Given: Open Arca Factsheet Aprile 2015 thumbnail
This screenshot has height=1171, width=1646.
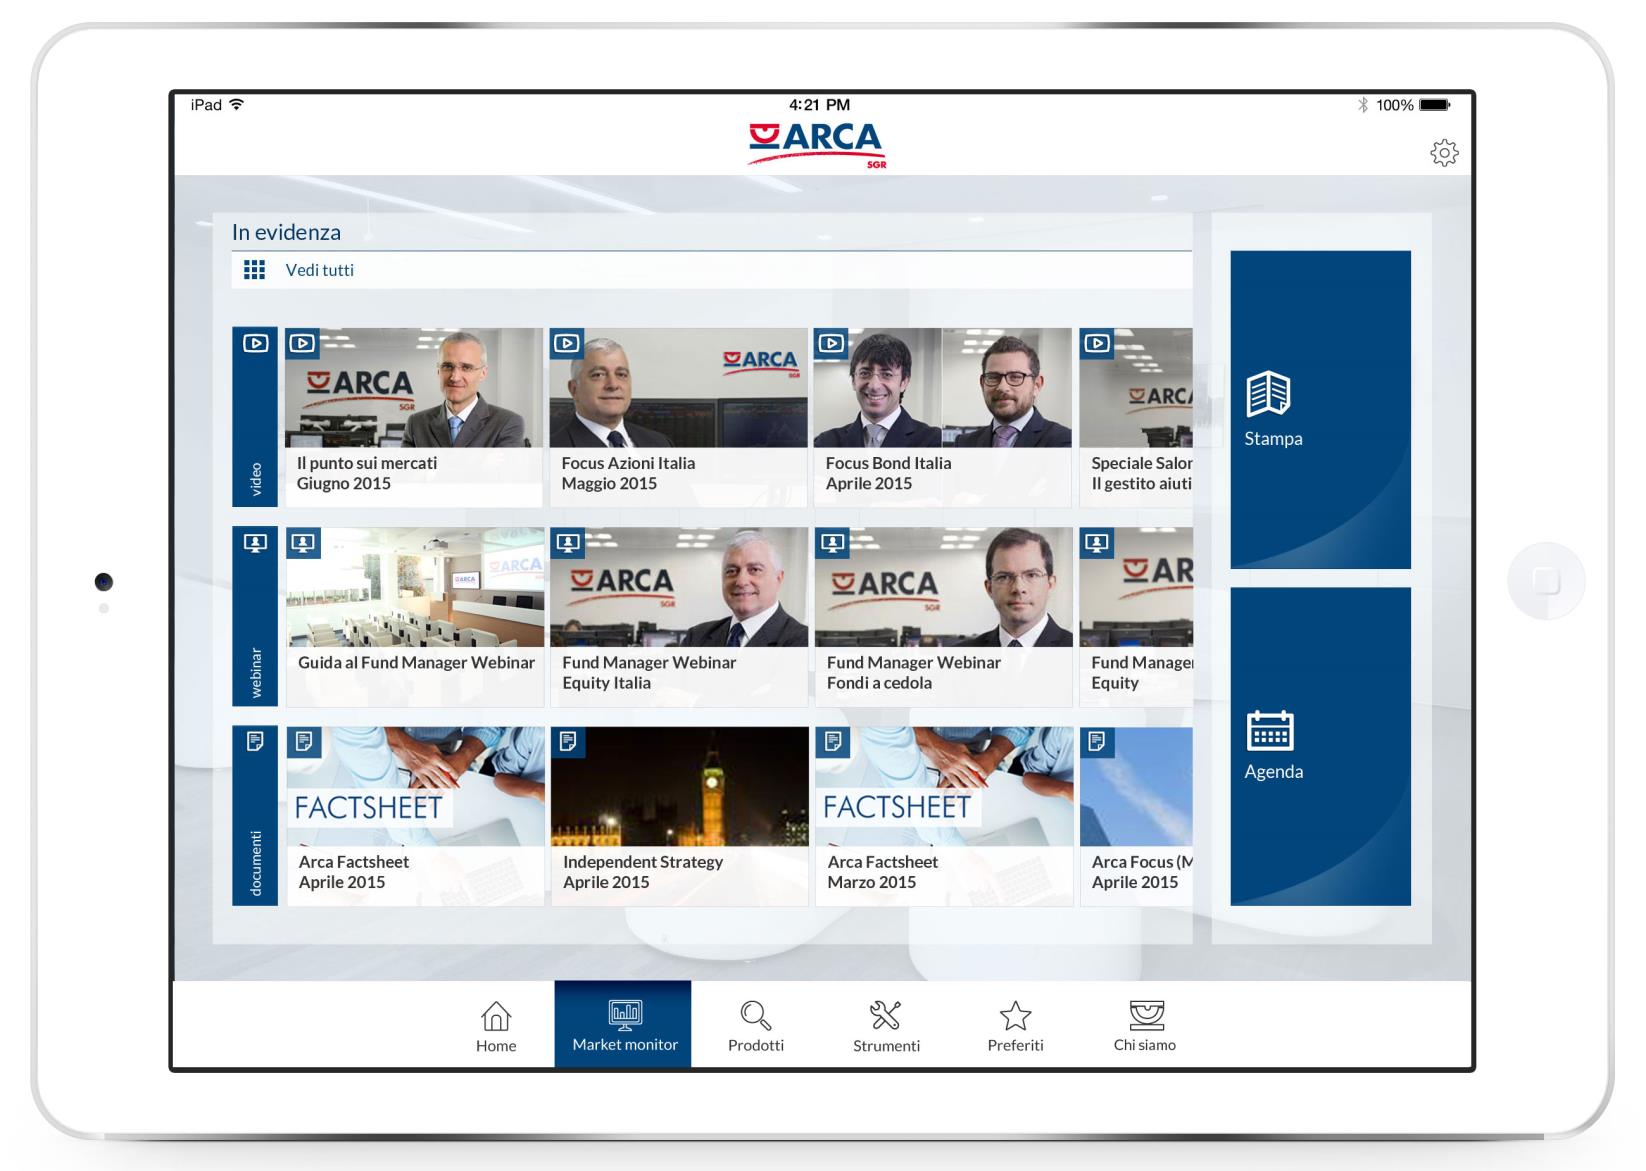Looking at the screenshot, I should coord(416,787).
